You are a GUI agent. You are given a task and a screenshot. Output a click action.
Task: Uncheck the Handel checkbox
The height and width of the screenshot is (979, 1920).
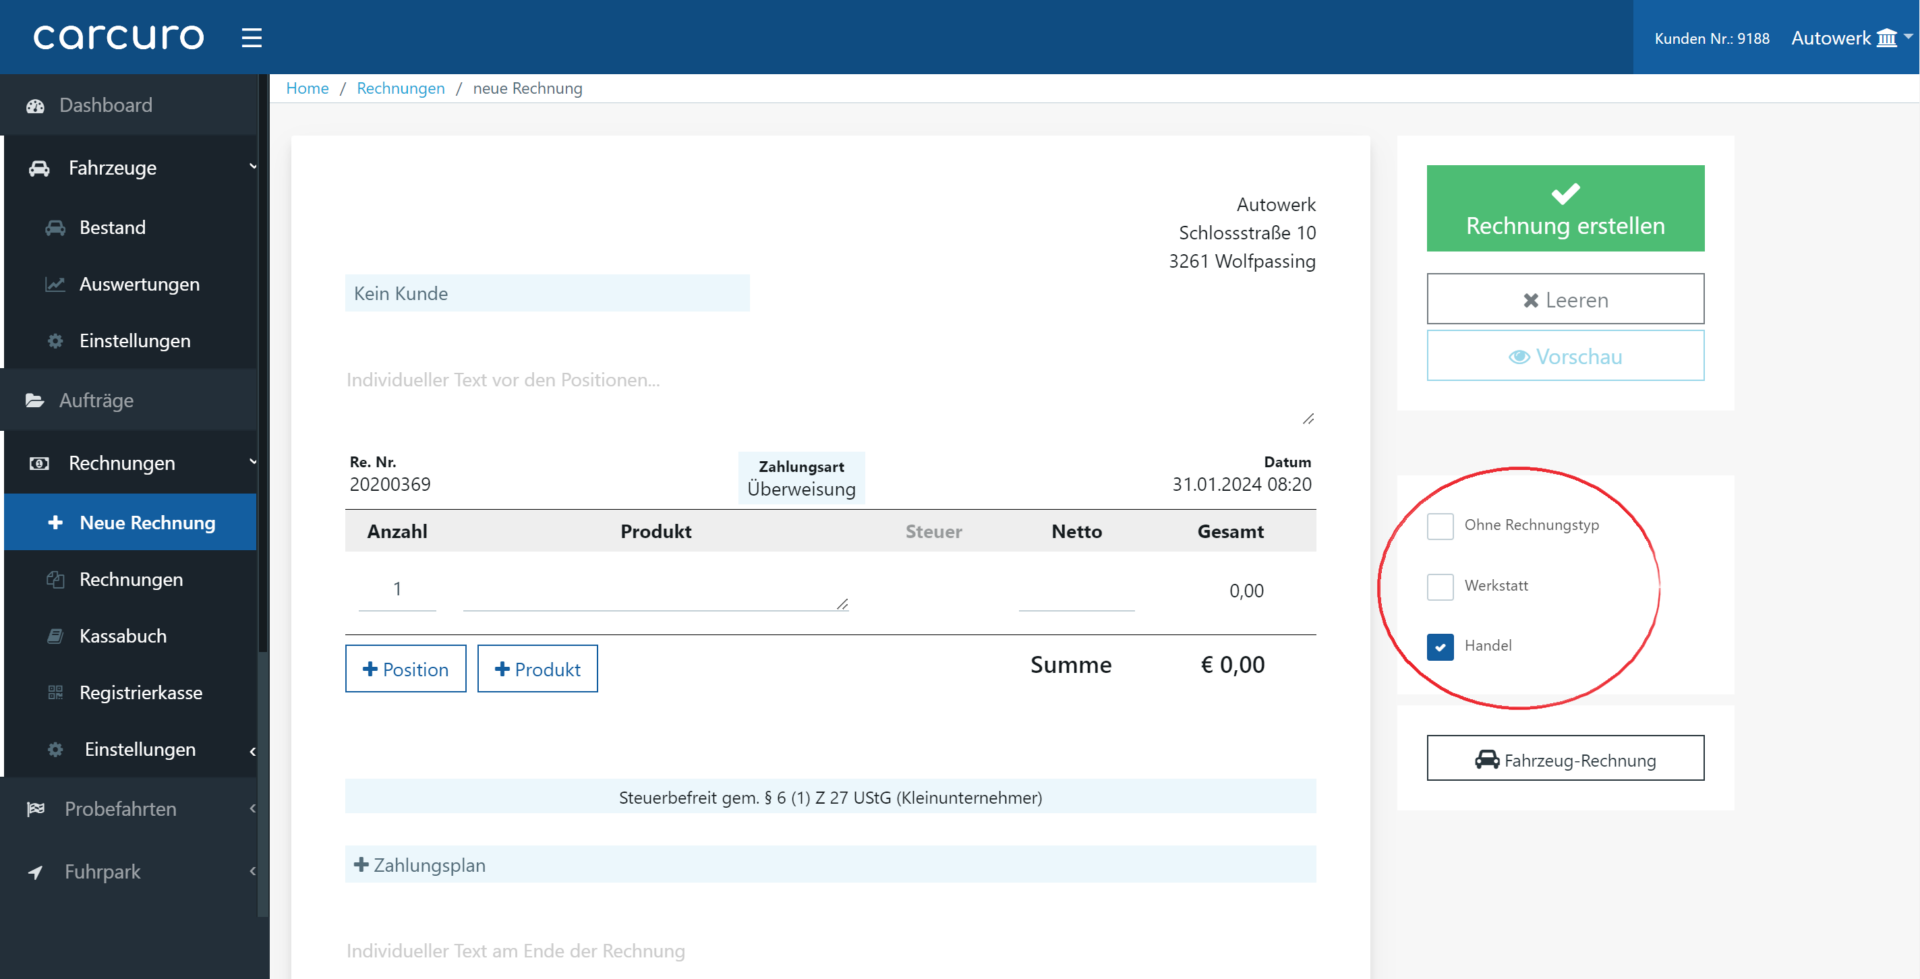click(1440, 647)
